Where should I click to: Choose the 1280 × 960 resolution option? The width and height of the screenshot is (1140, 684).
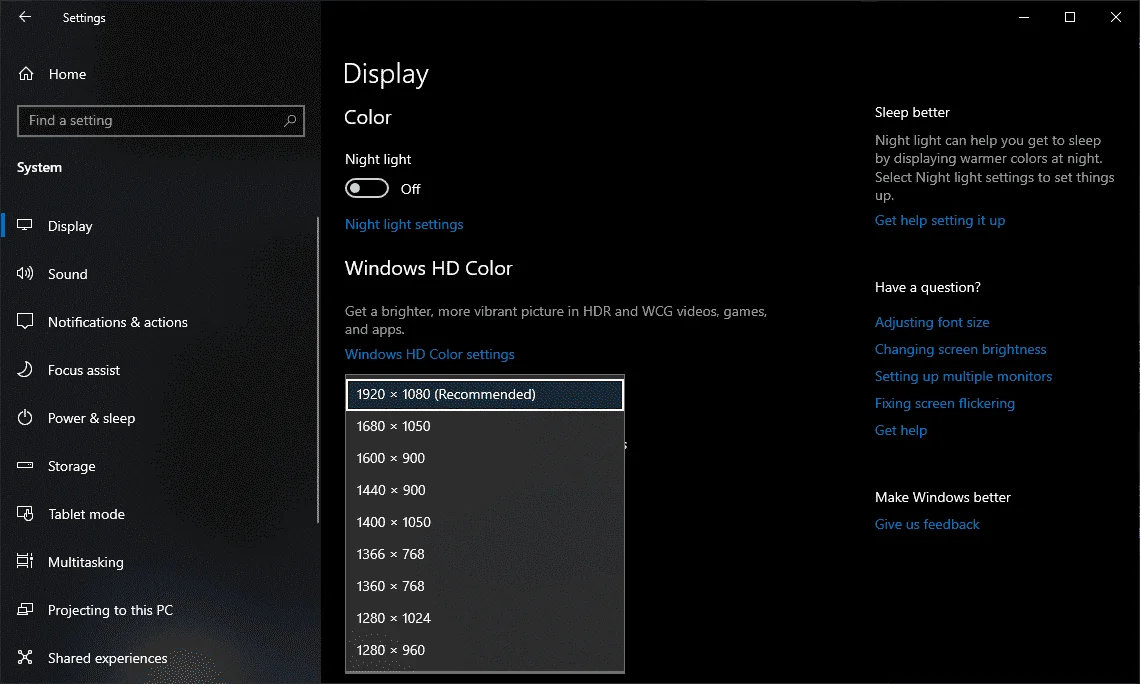485,650
